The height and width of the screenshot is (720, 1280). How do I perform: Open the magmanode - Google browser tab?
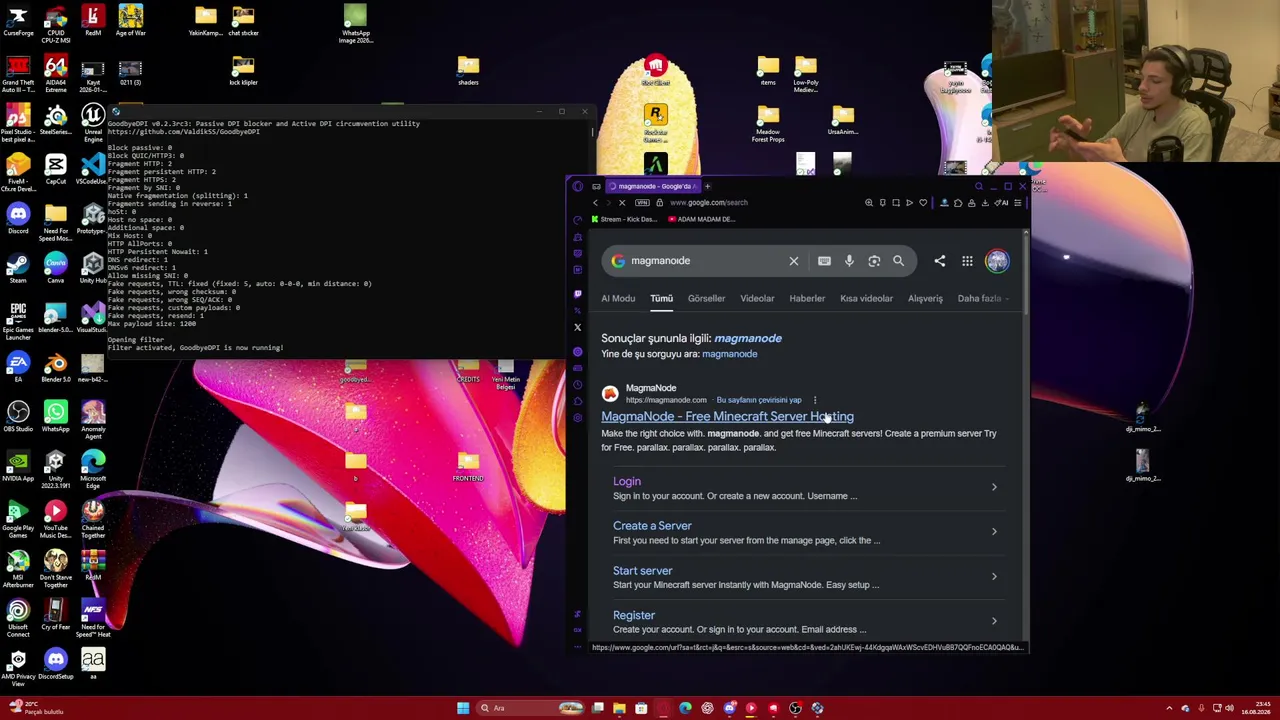coord(652,186)
